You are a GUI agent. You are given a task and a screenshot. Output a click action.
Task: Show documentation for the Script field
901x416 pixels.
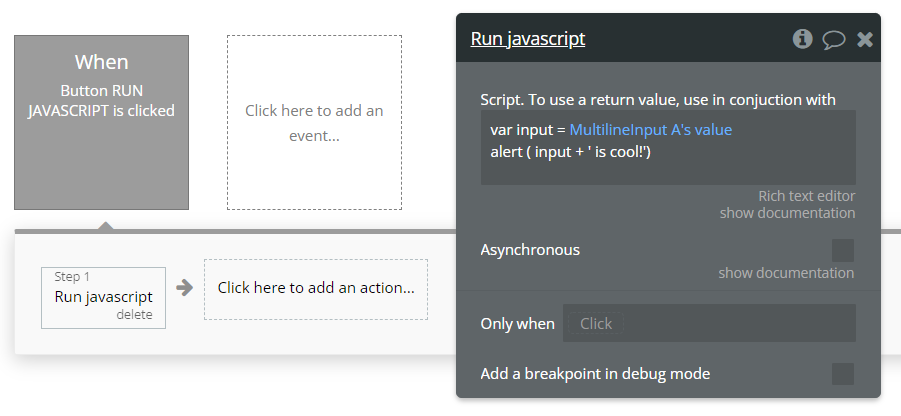[787, 213]
